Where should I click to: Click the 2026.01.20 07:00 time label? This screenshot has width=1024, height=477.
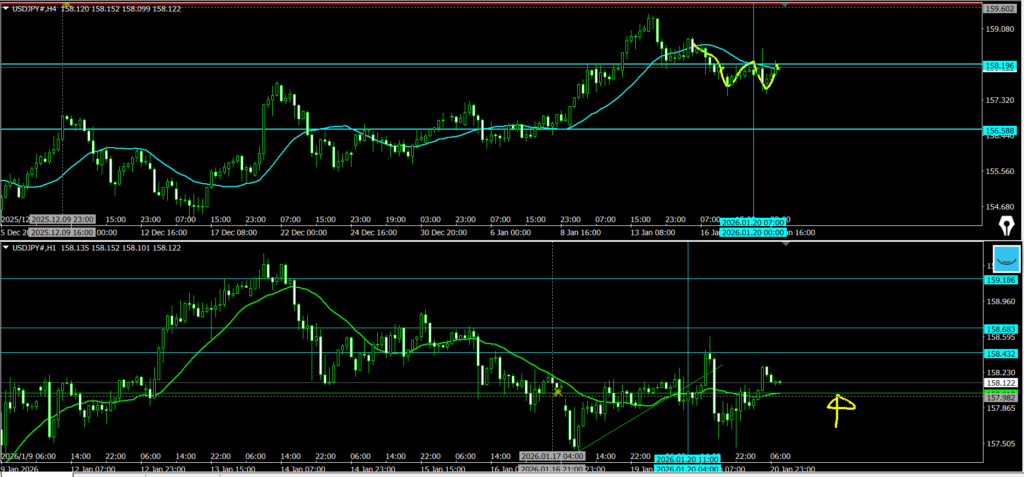tap(755, 219)
